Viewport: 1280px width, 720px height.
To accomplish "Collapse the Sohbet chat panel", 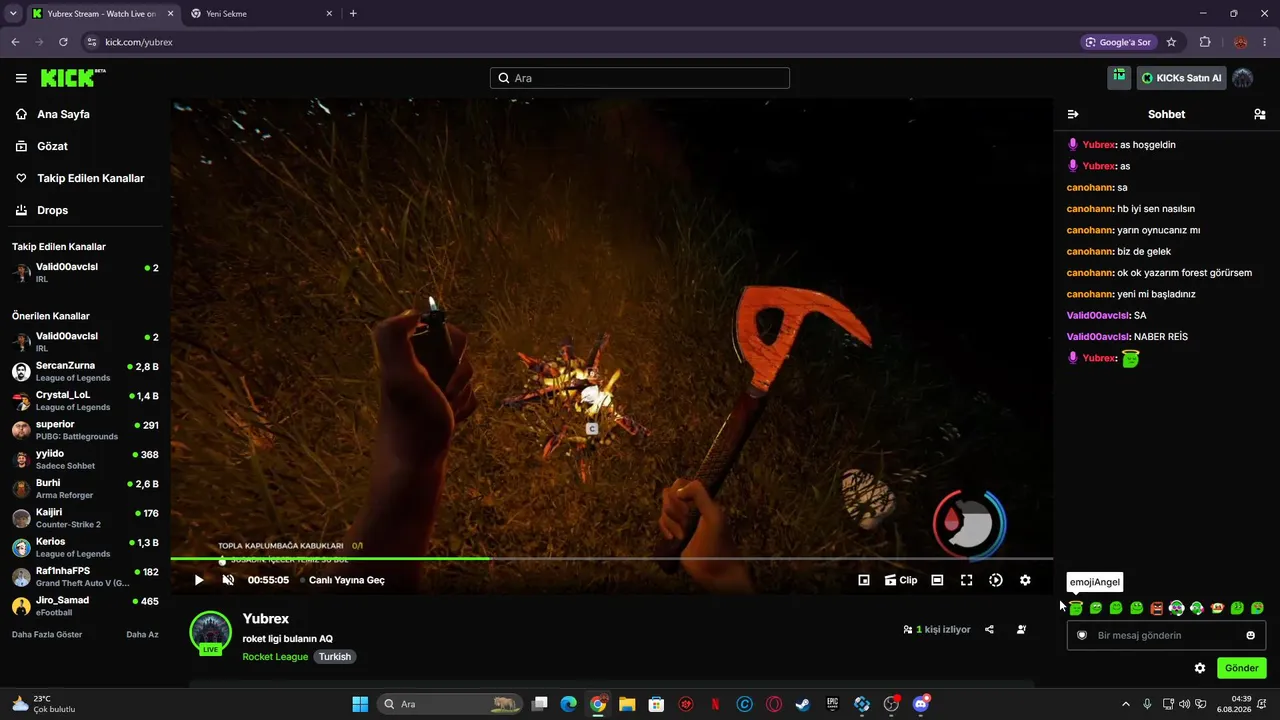I will (1073, 114).
